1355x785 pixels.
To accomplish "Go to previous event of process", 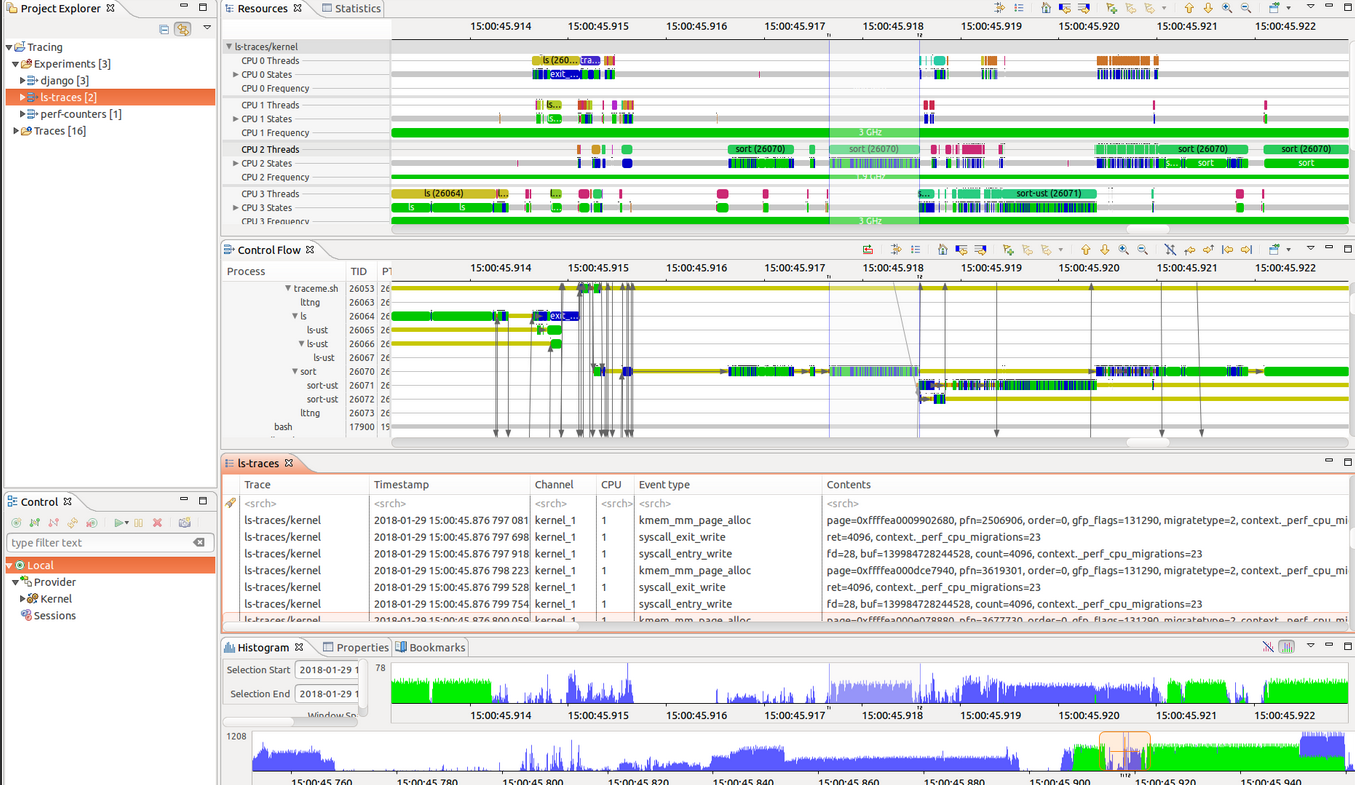I will [x=1228, y=250].
